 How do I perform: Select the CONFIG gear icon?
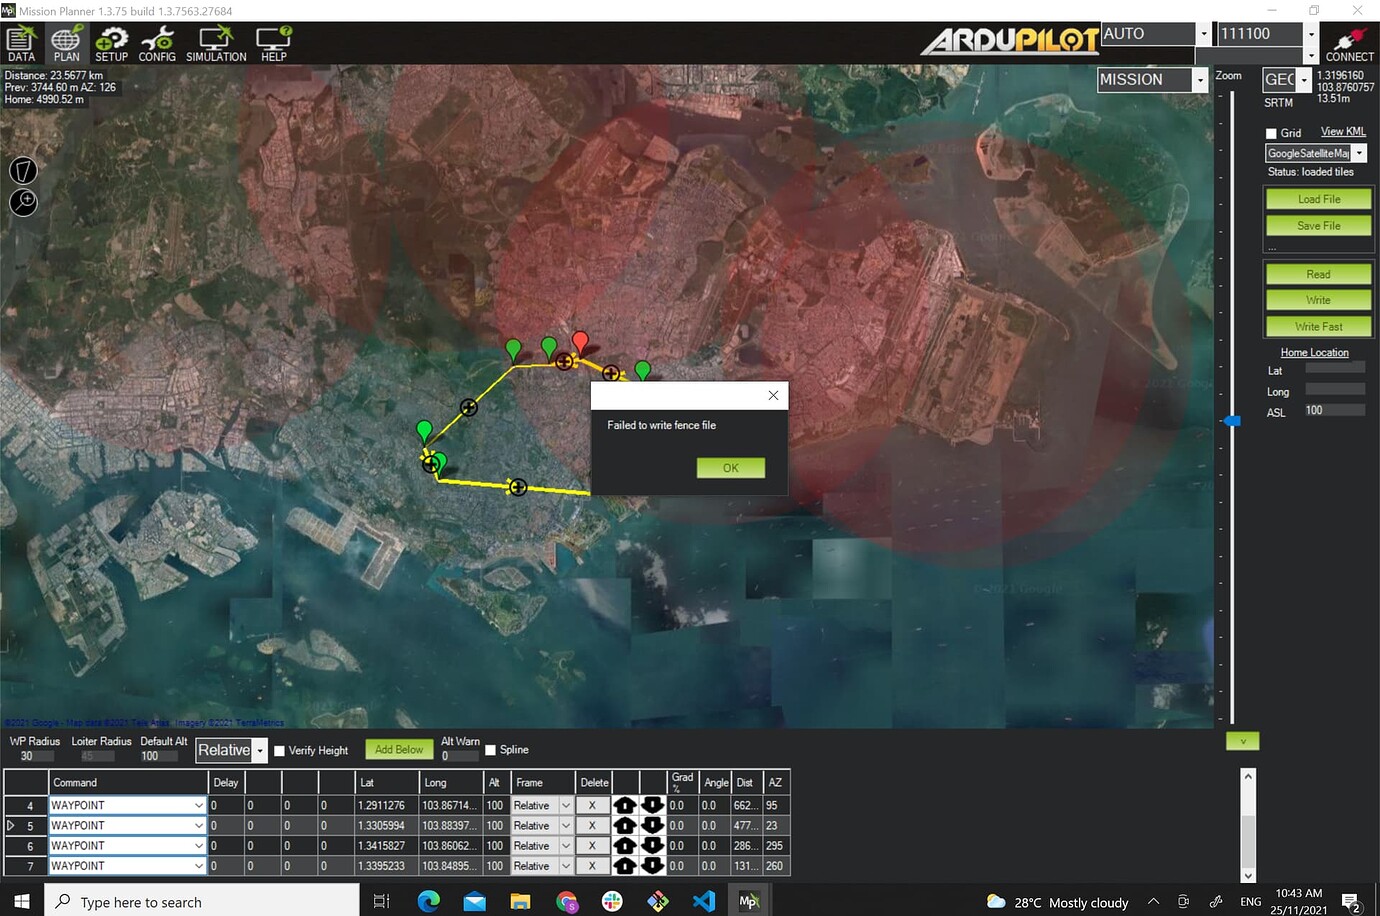pos(157,42)
